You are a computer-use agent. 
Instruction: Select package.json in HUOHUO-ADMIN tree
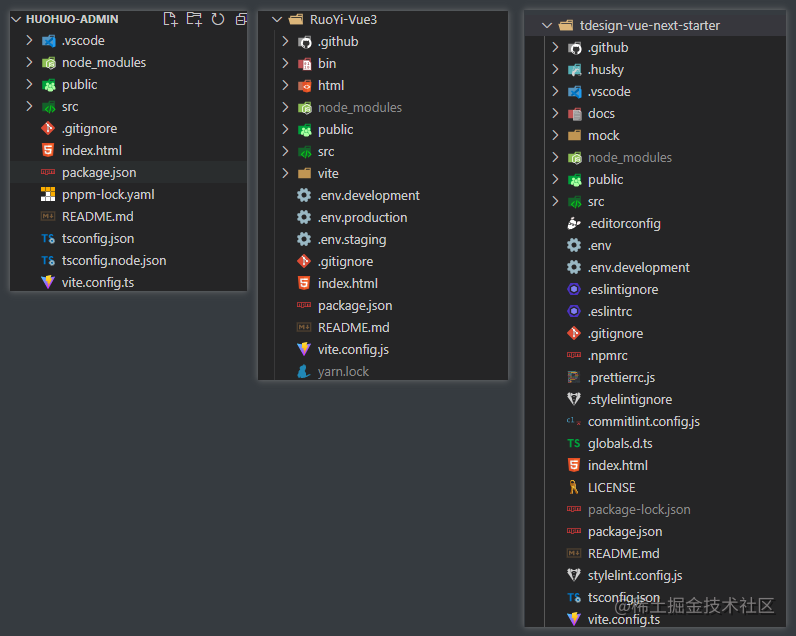(128, 173)
